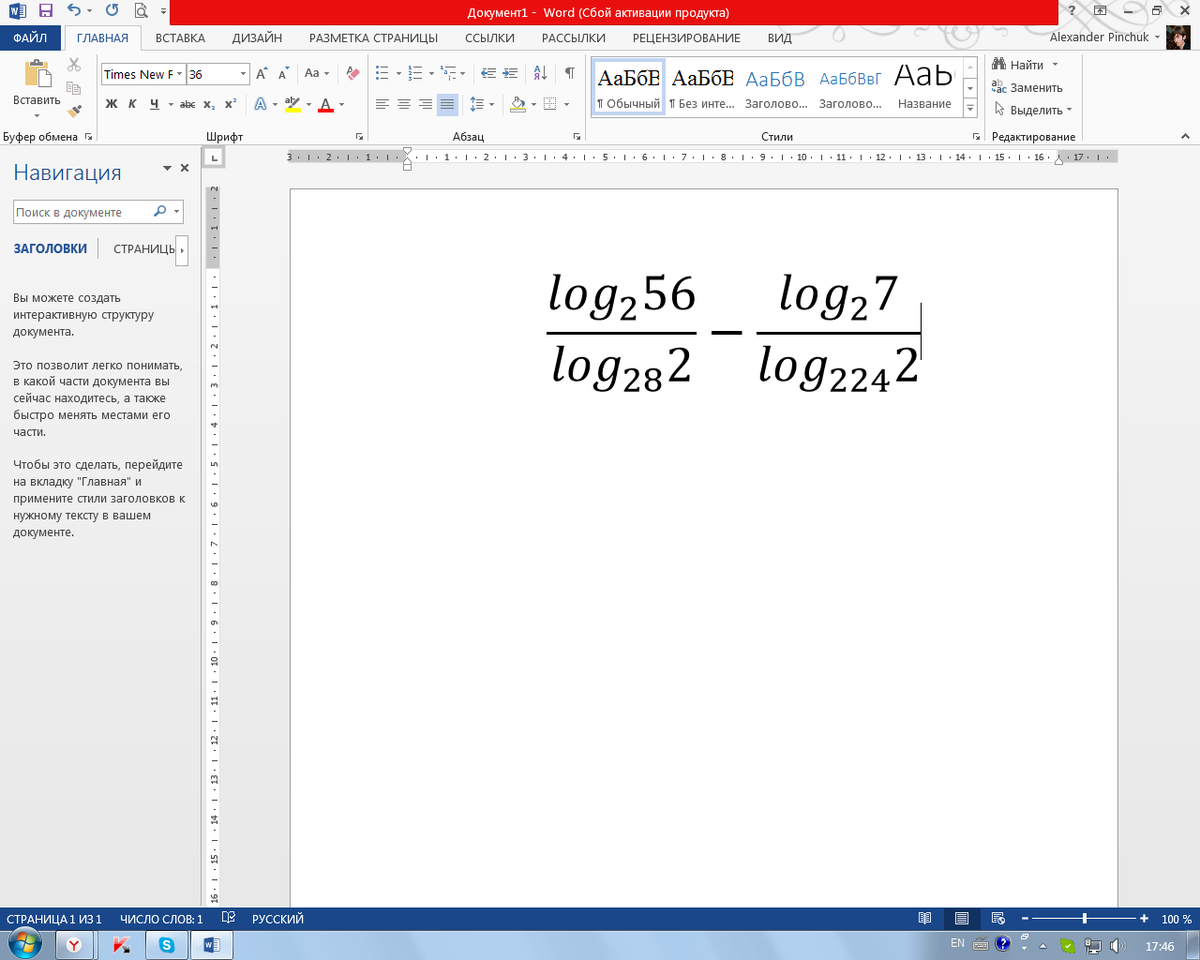The height and width of the screenshot is (960, 1200).
Task: Toggle justify alignment
Action: (x=447, y=104)
